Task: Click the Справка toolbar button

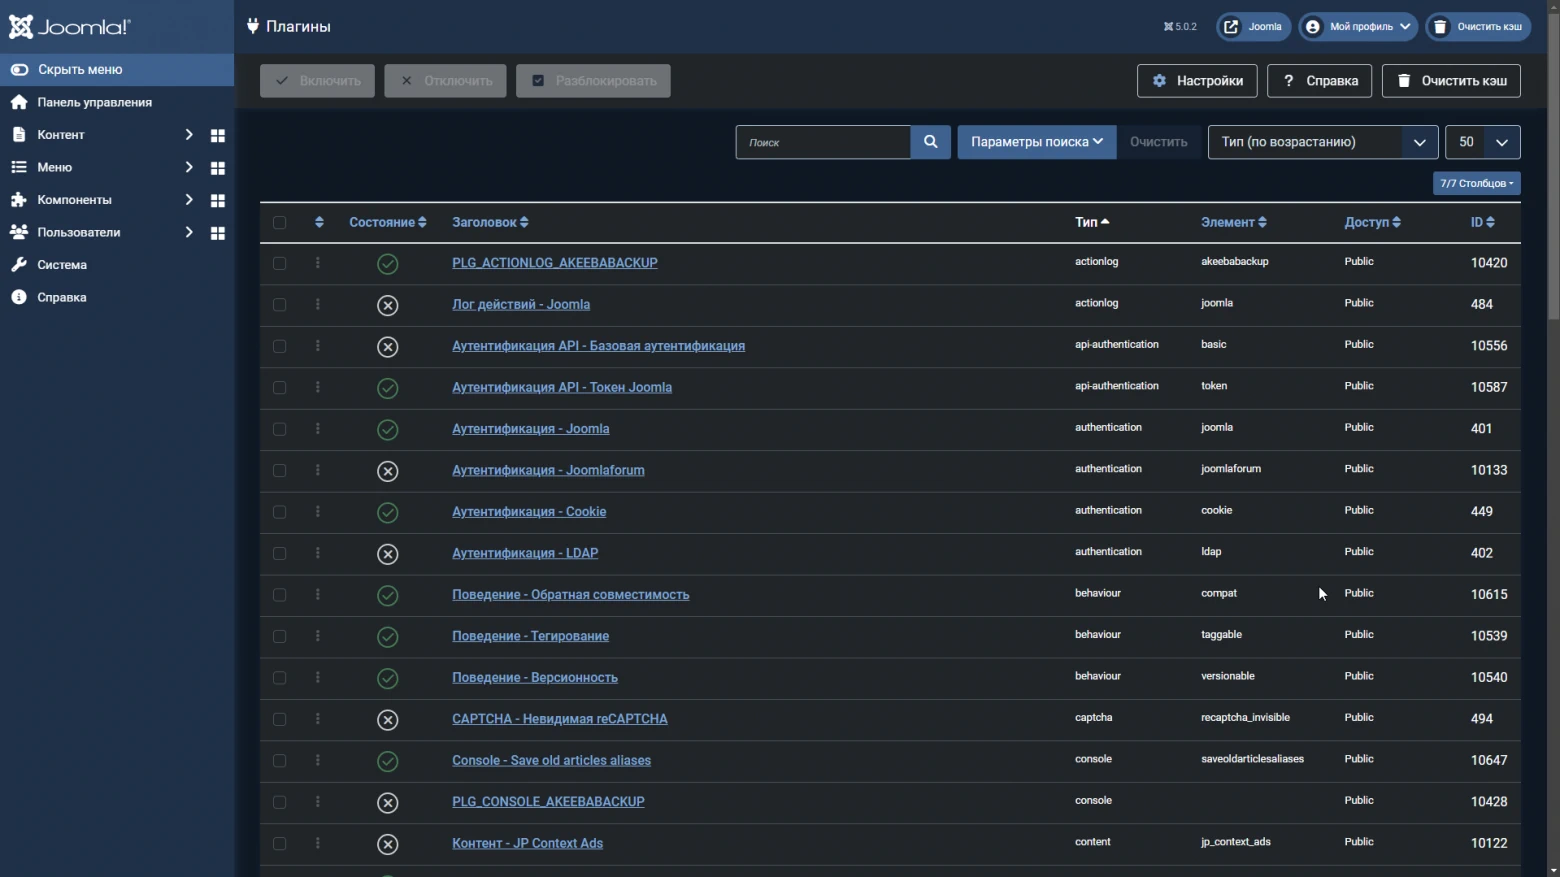Action: point(1320,81)
